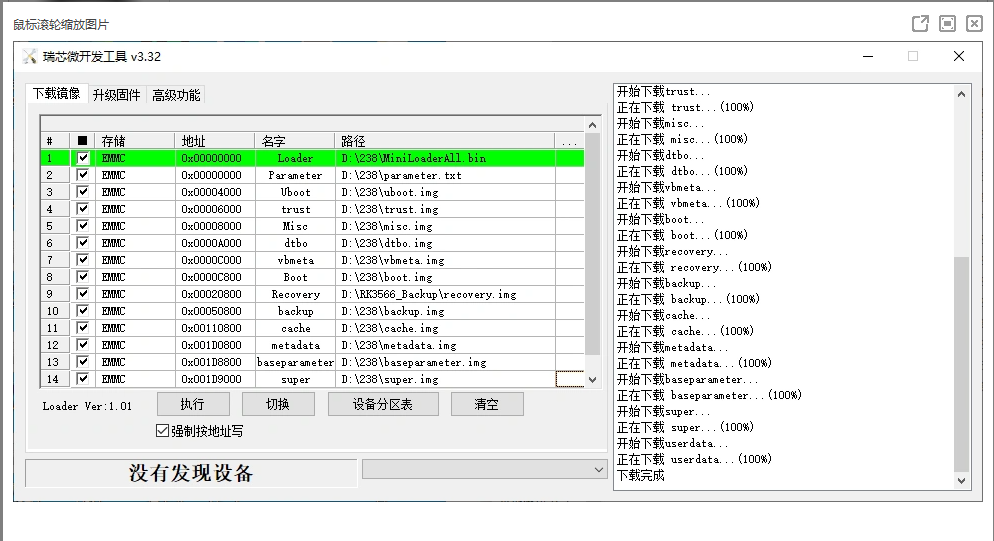This screenshot has height=541, width=994.
Task: Open image in new window icon
Action: [x=920, y=24]
